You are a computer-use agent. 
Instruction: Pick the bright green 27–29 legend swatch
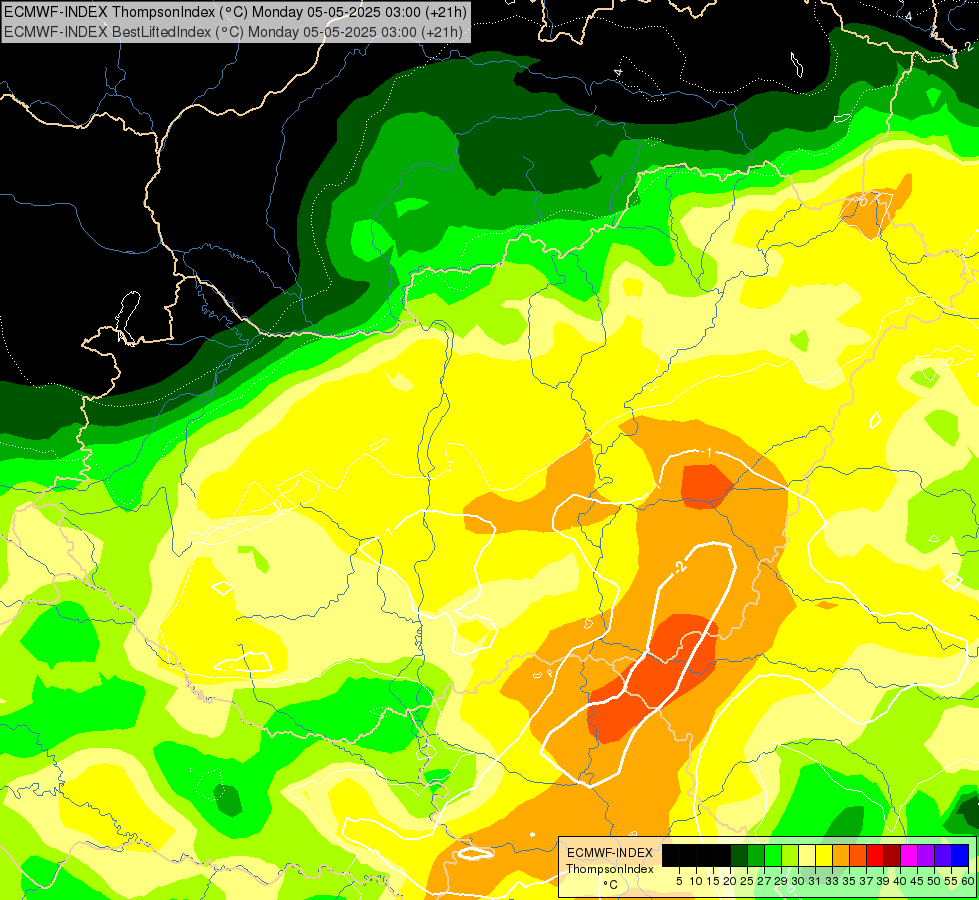click(x=773, y=855)
